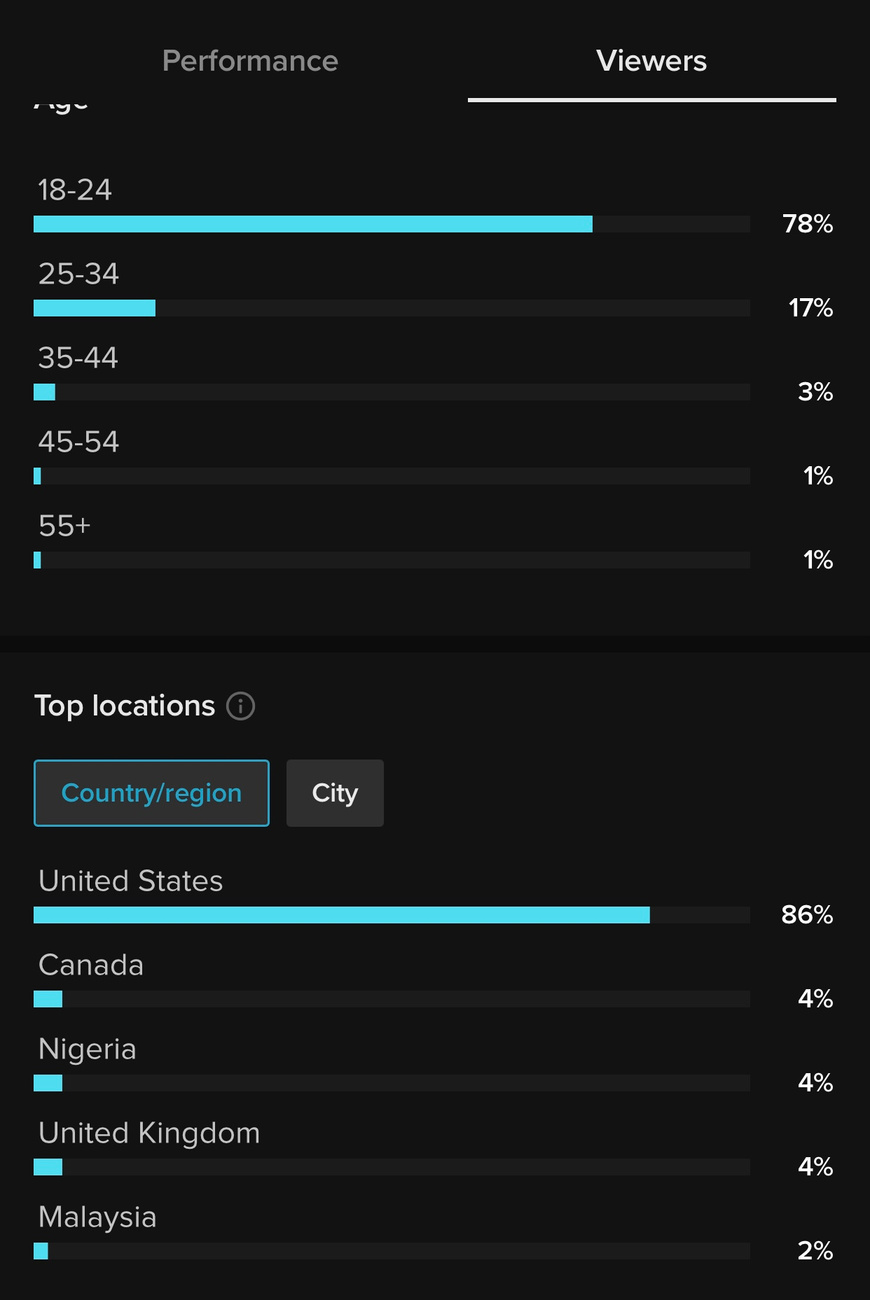Click the United States location bar
Viewport: 870px width, 1300px height.
[x=392, y=915]
